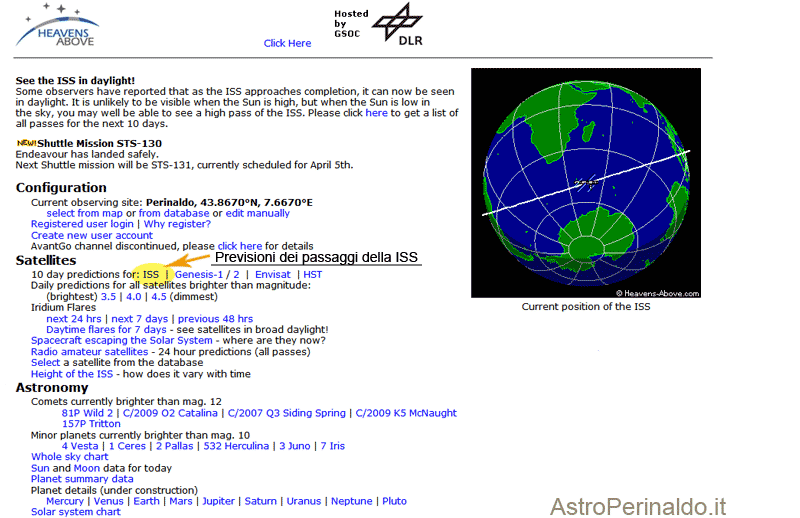Open the Whole sky chart
This screenshot has width=800, height=518.
[69, 457]
